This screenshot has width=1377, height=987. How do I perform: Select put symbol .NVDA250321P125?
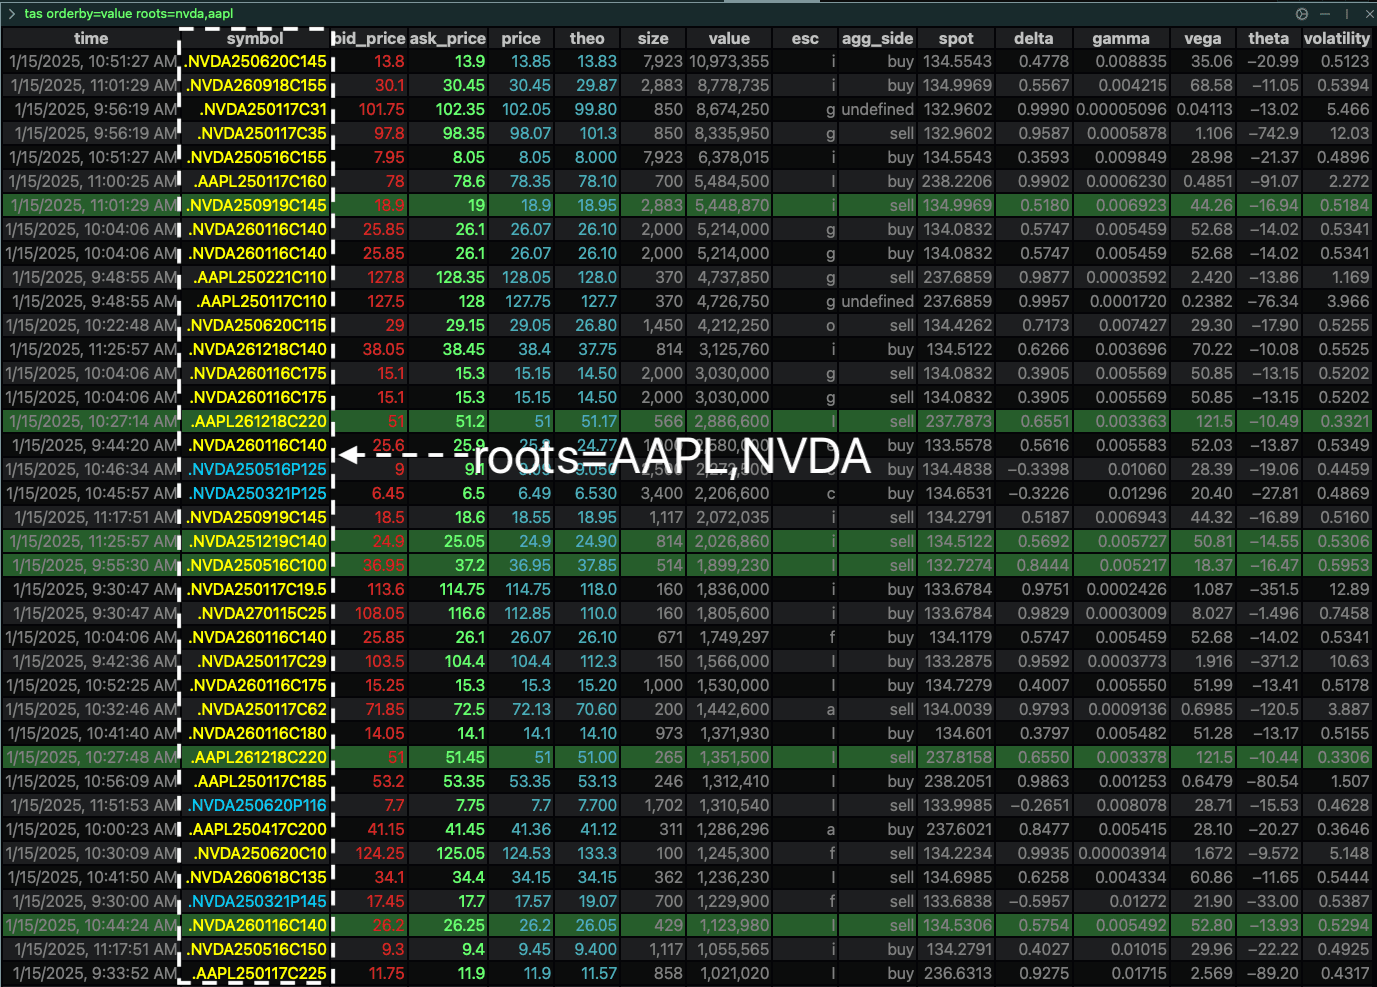coord(257,493)
